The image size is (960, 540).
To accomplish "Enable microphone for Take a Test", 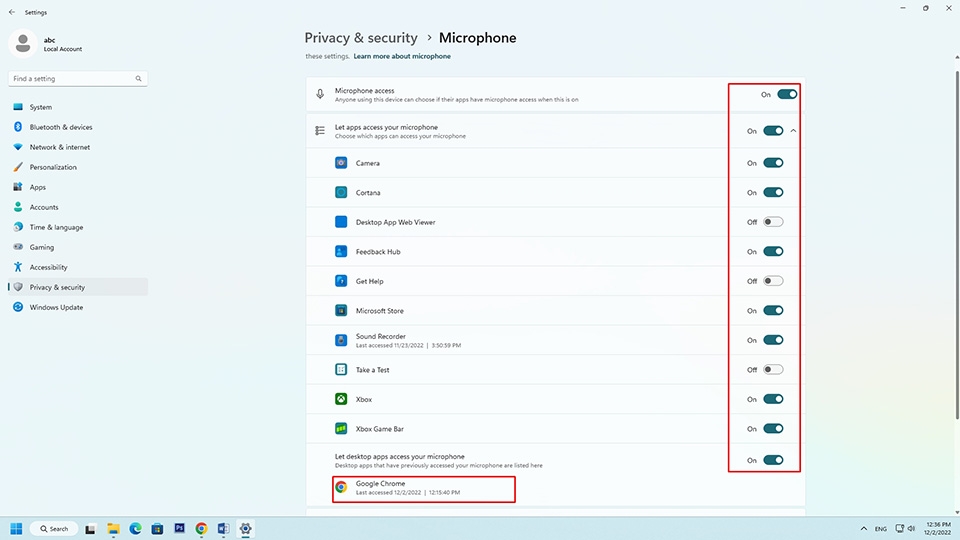I will 773,370.
